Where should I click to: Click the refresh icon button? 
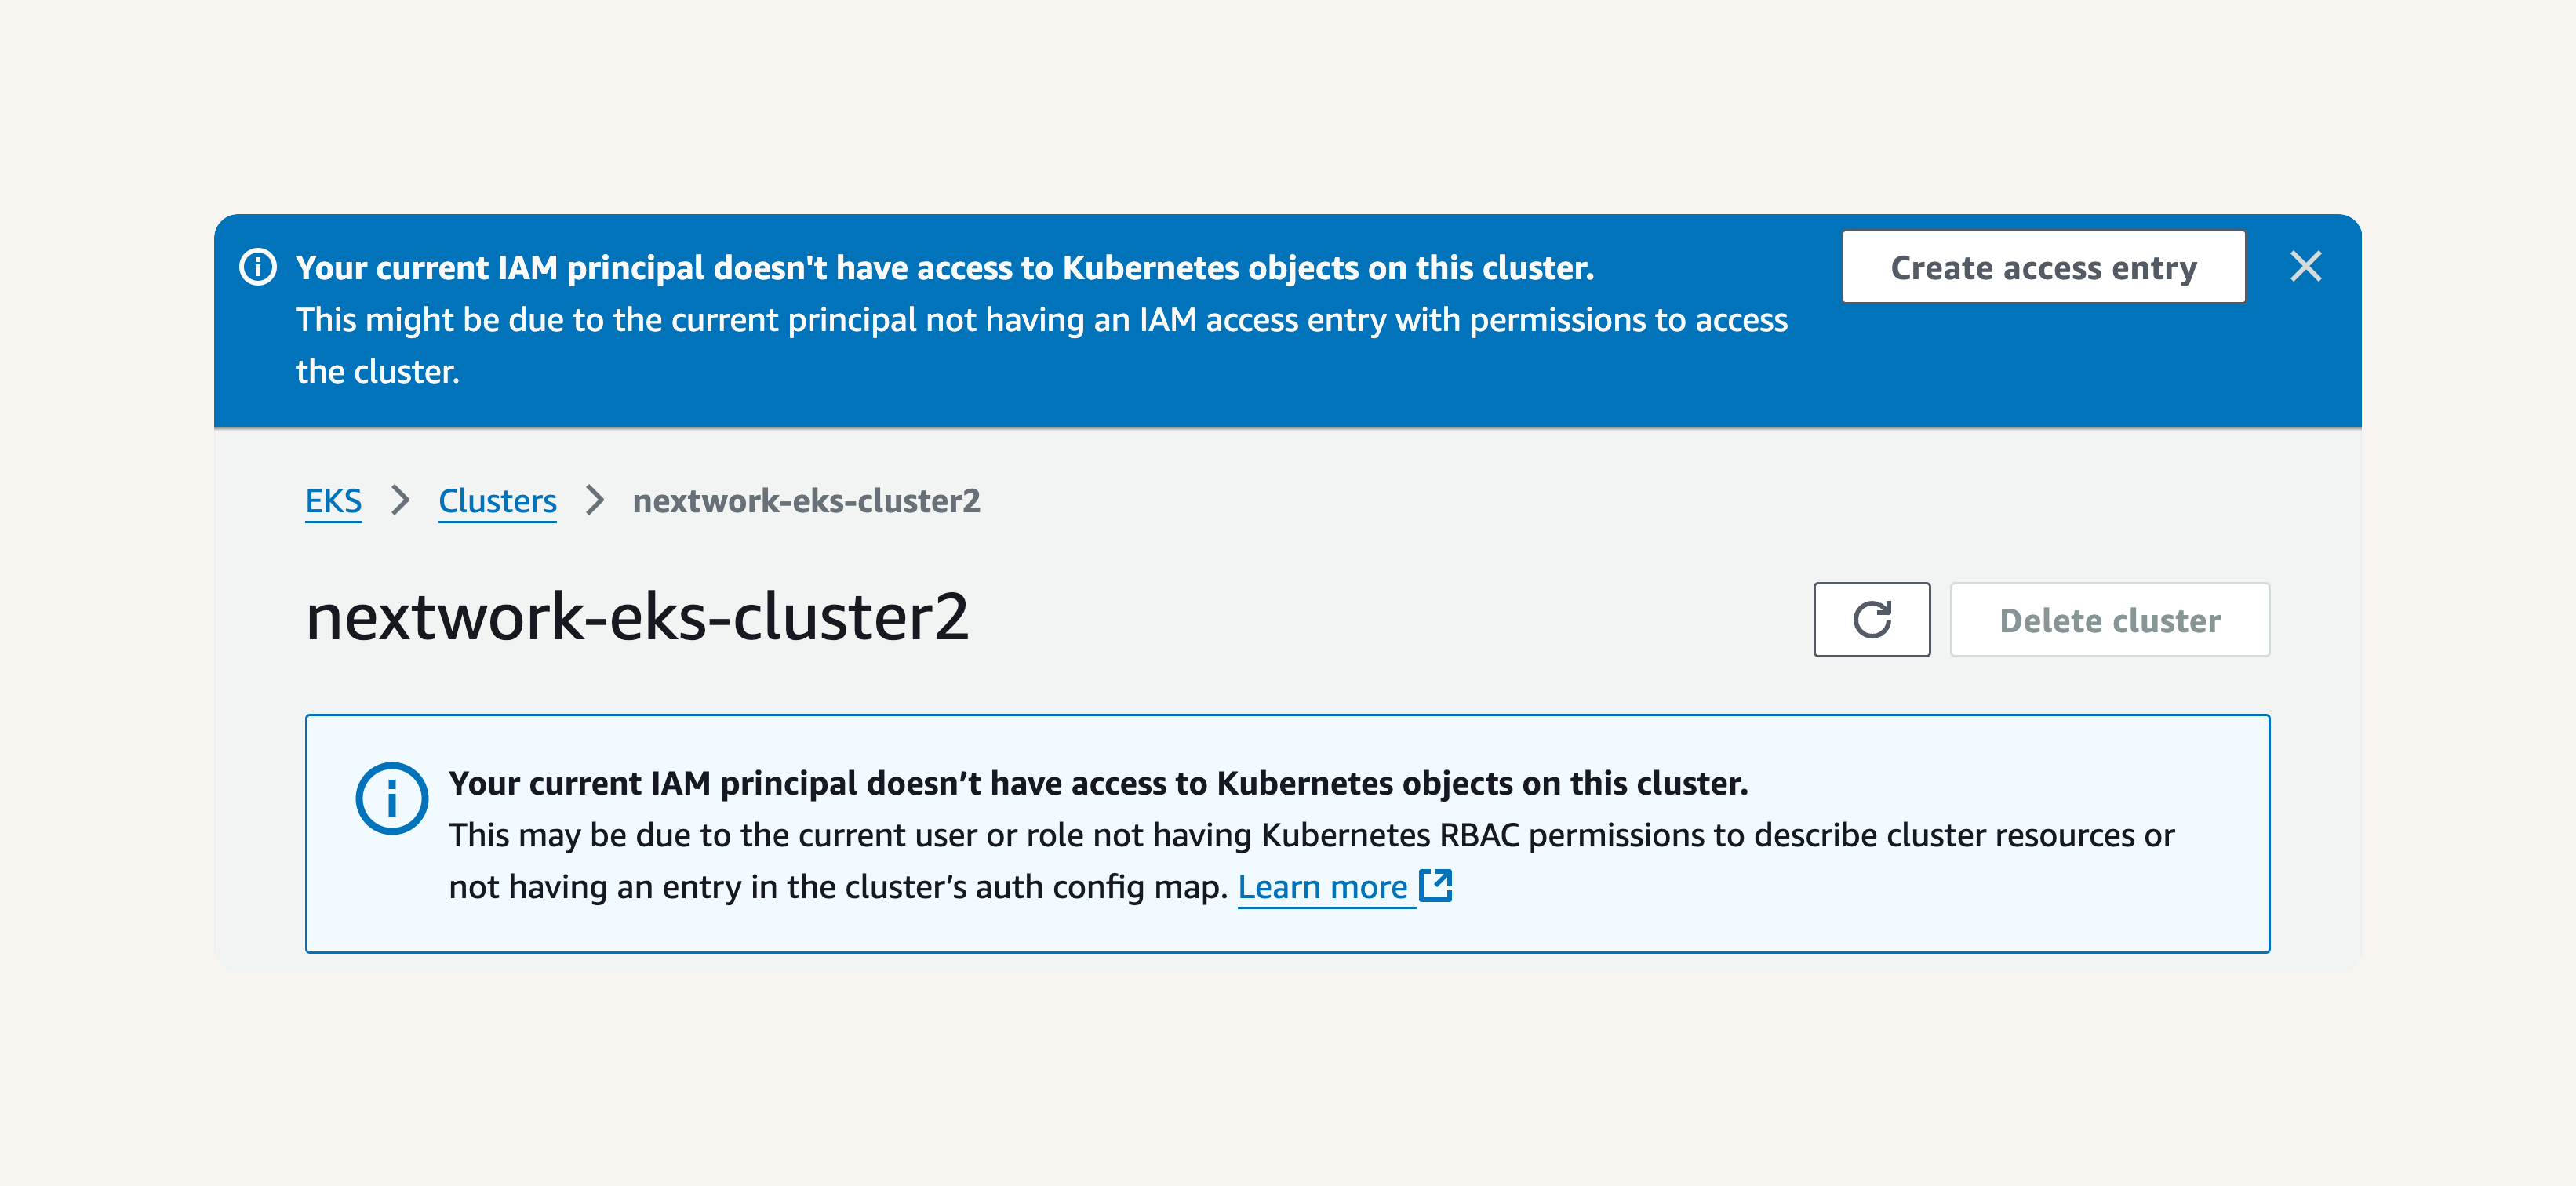1871,620
